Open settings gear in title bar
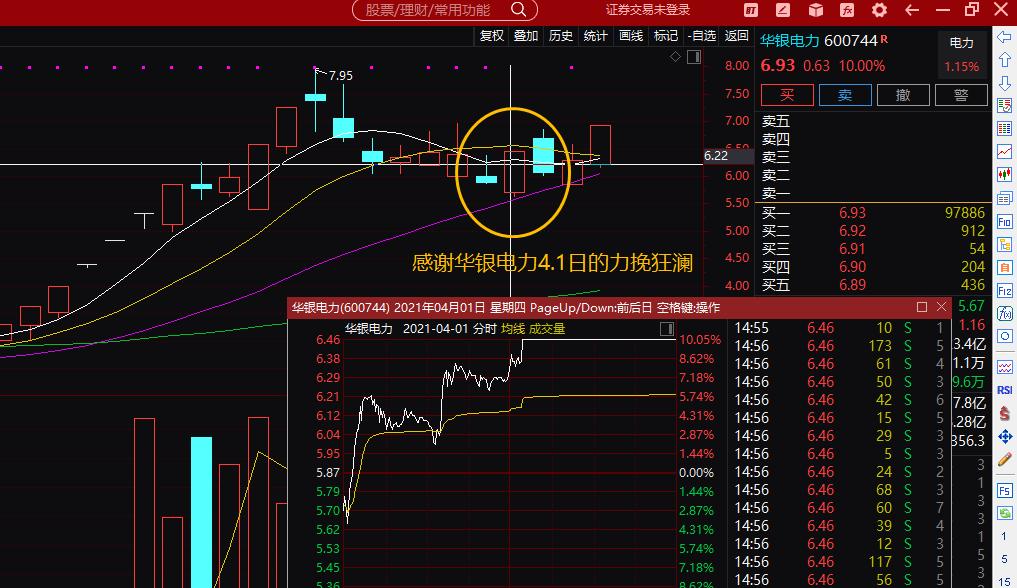 [879, 10]
